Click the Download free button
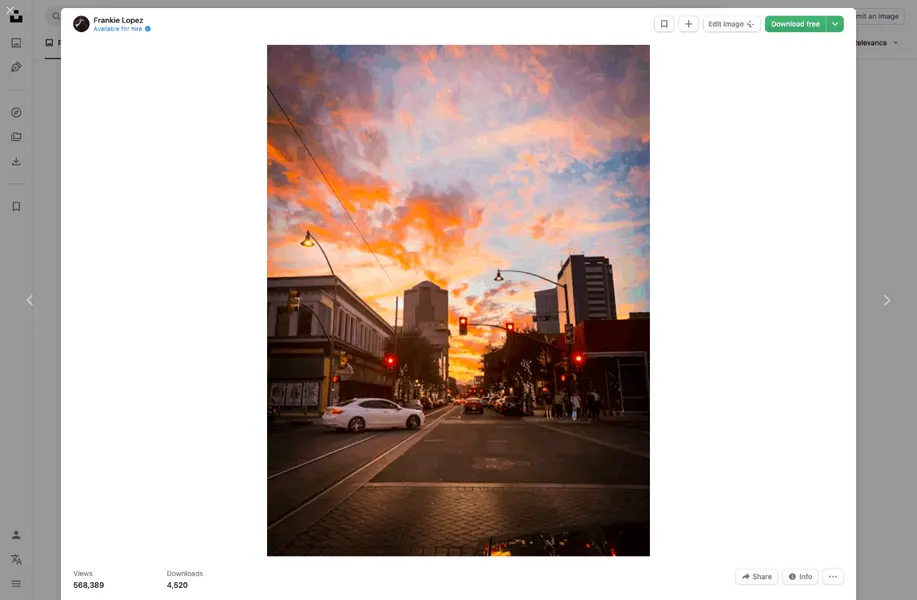 (x=795, y=24)
